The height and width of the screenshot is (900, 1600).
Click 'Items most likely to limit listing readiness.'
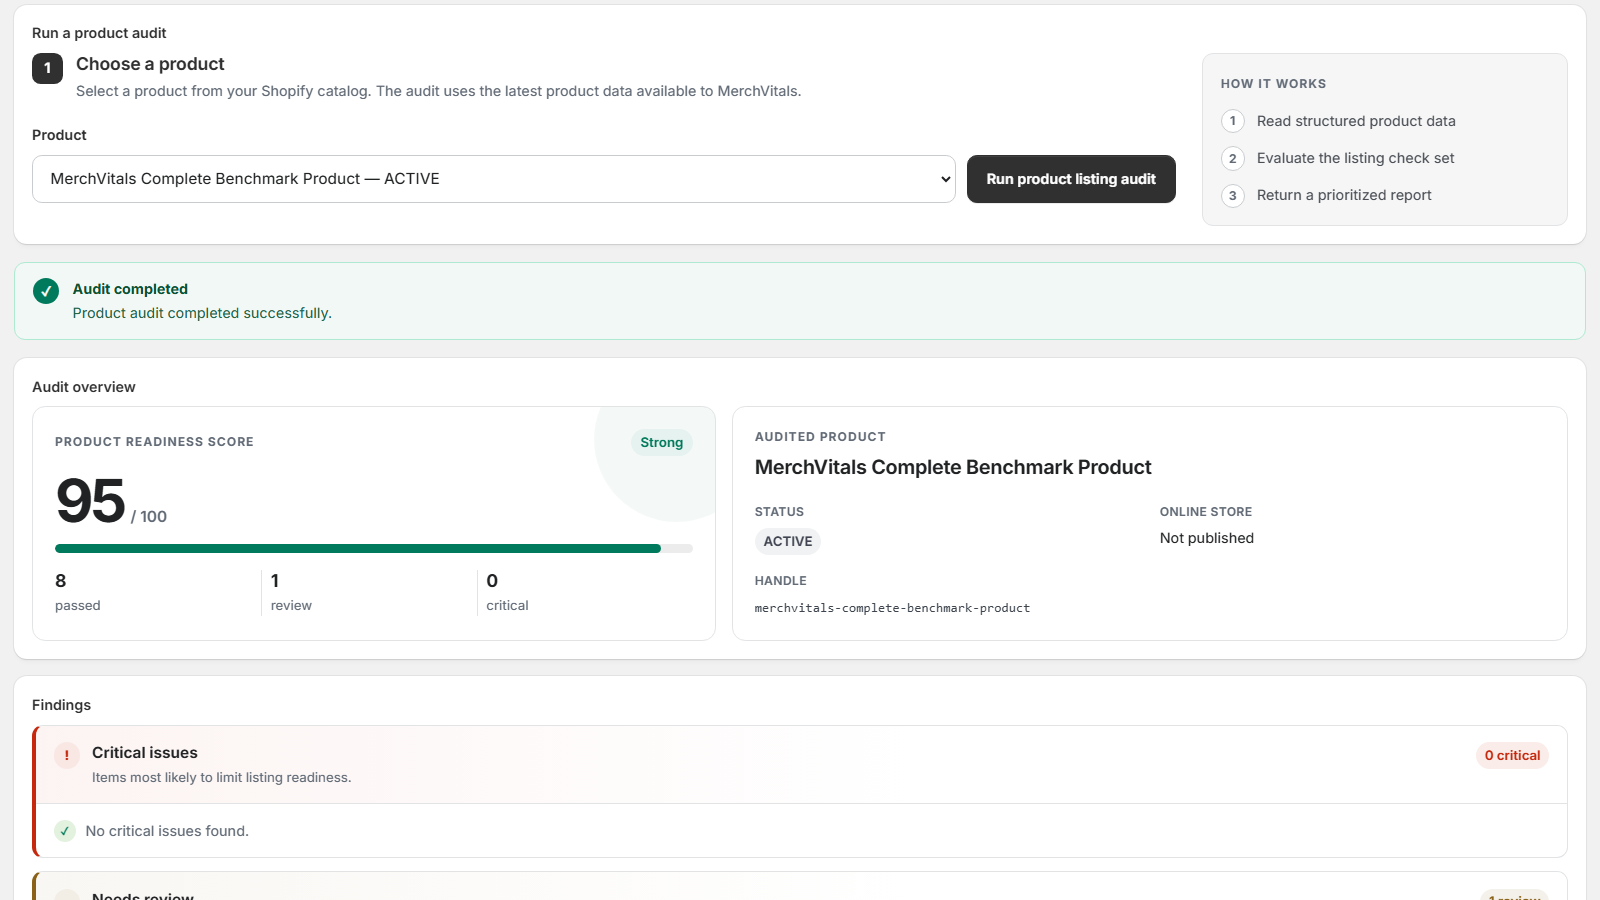coord(222,778)
